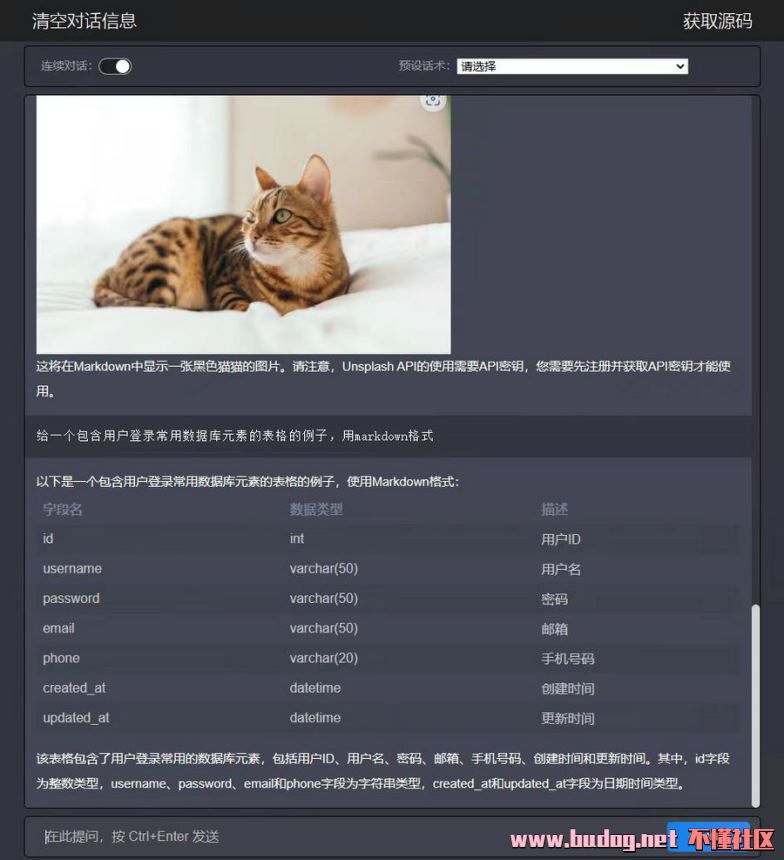Click the 邮箱 description cell

click(554, 629)
